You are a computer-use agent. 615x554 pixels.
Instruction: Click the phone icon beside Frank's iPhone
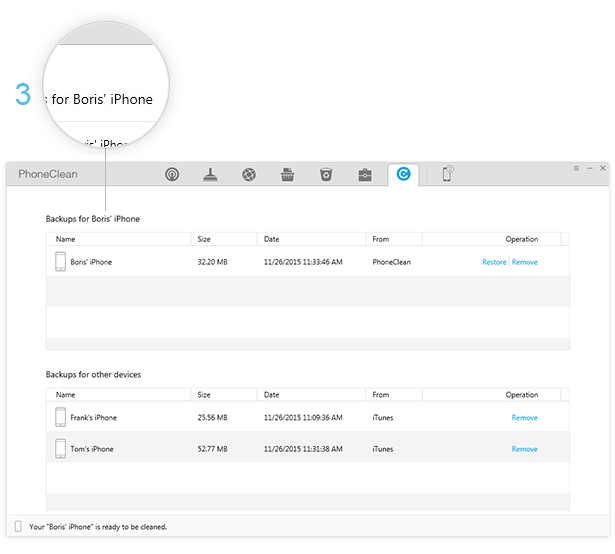(60, 417)
